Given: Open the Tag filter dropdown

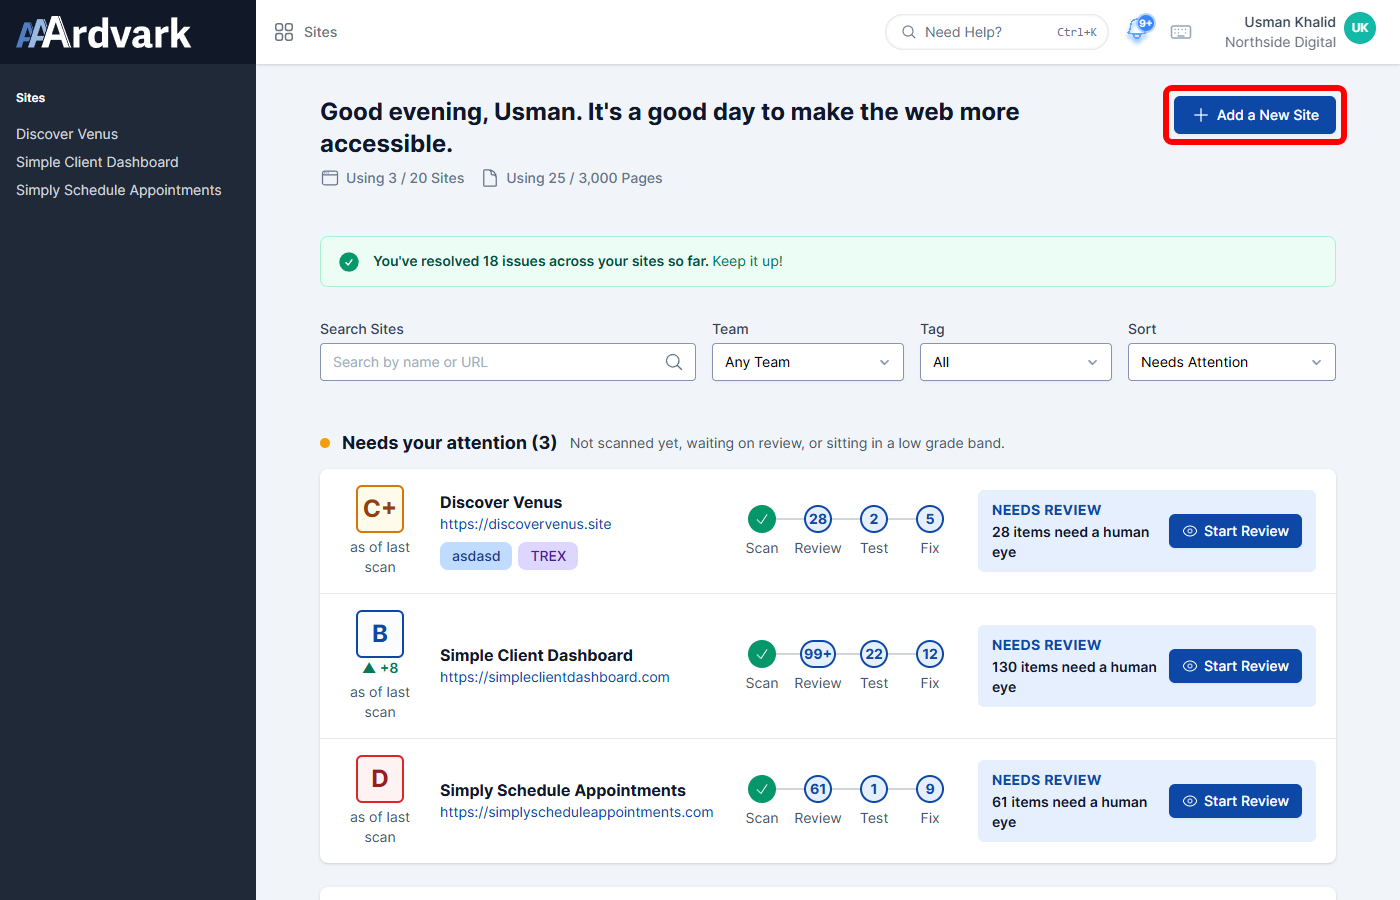Looking at the screenshot, I should [x=1016, y=362].
